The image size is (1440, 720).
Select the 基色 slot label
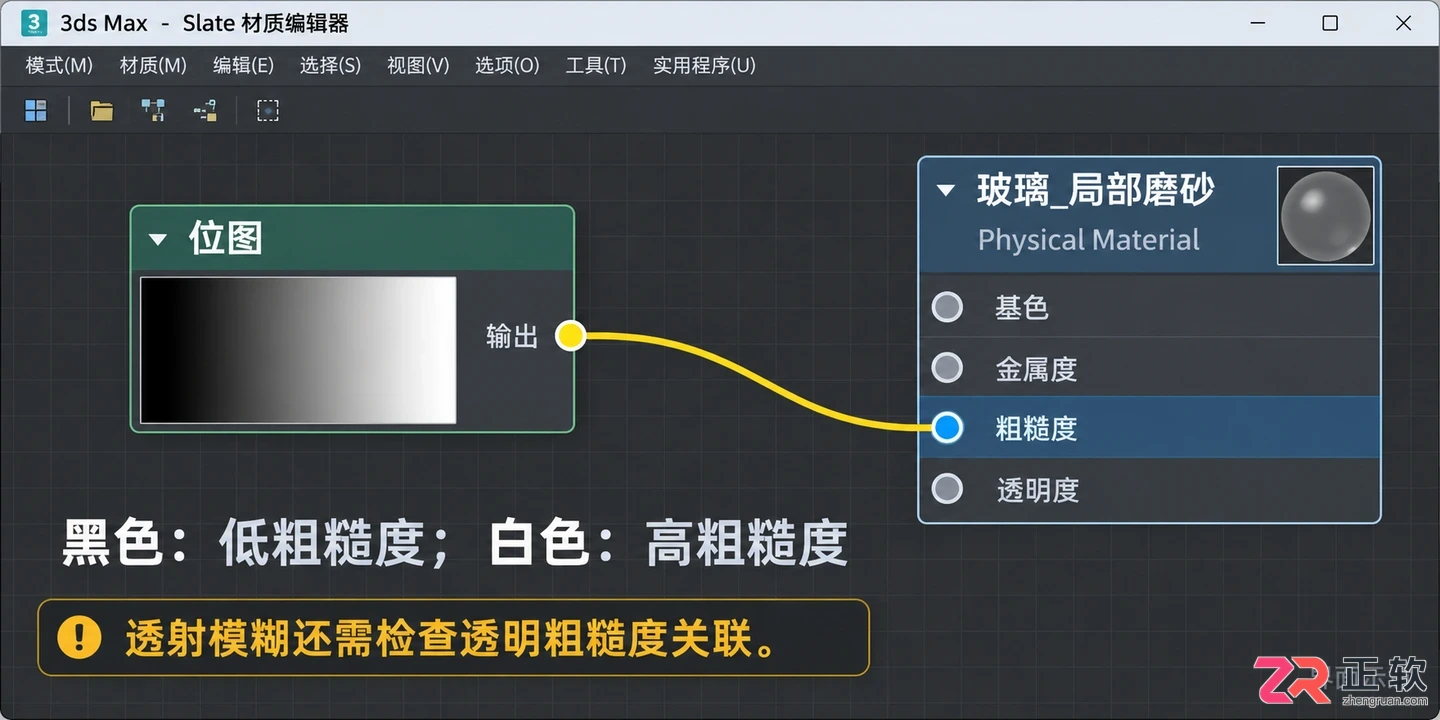[x=1022, y=307]
